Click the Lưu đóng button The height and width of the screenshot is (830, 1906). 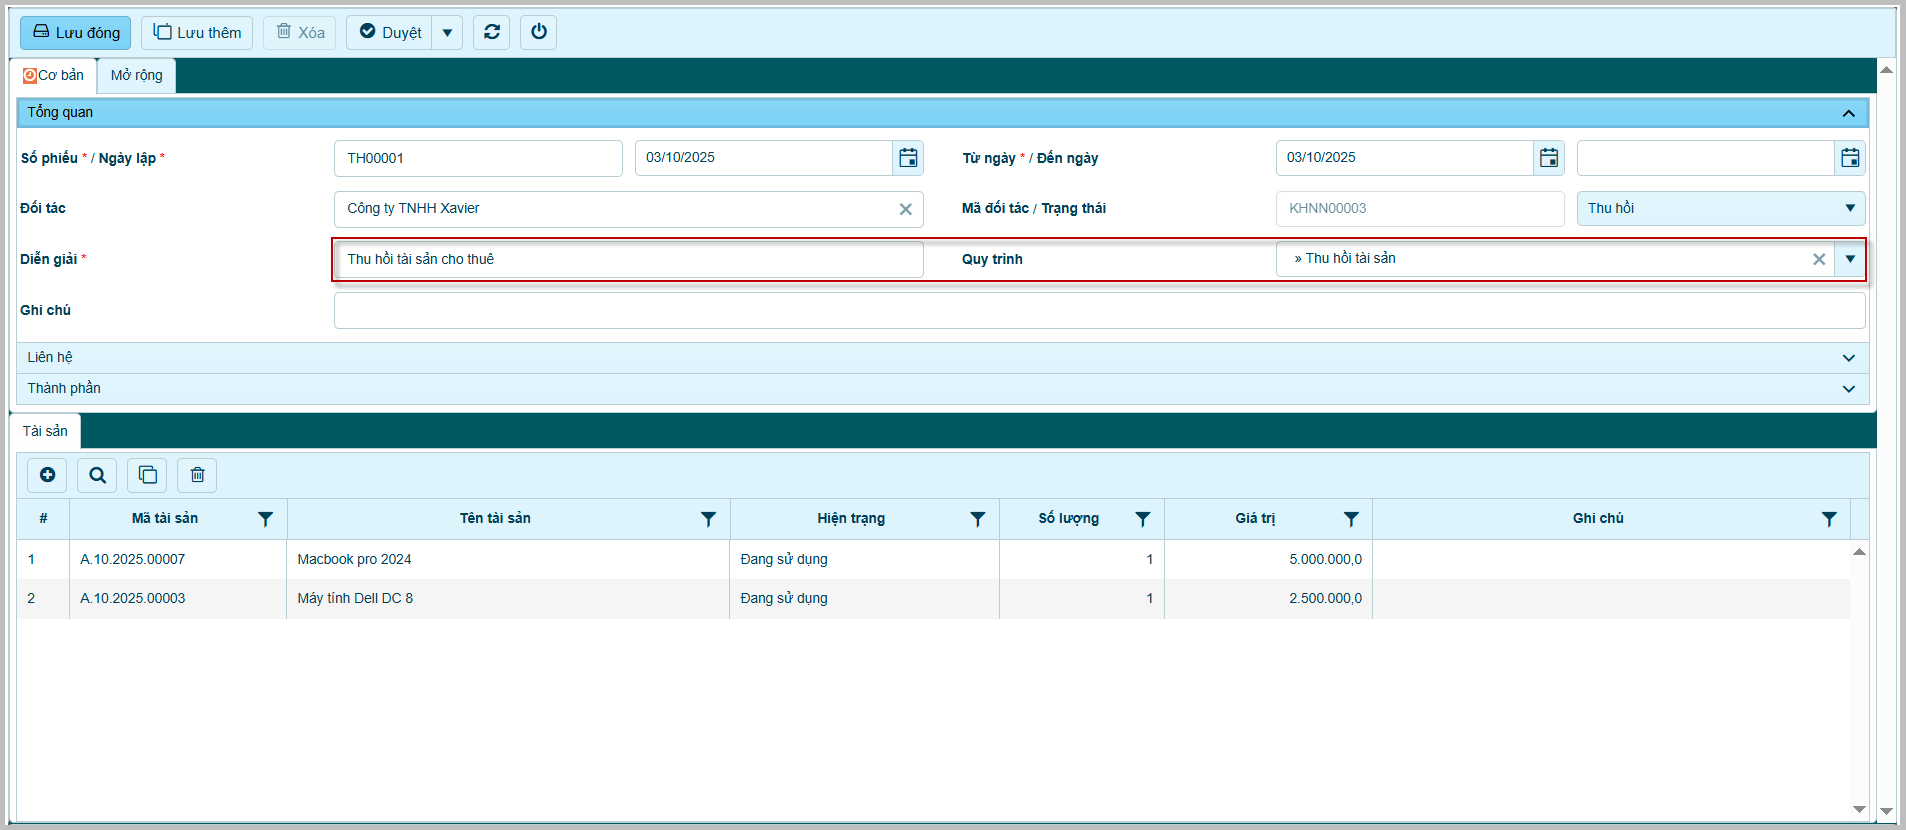pyautogui.click(x=76, y=33)
